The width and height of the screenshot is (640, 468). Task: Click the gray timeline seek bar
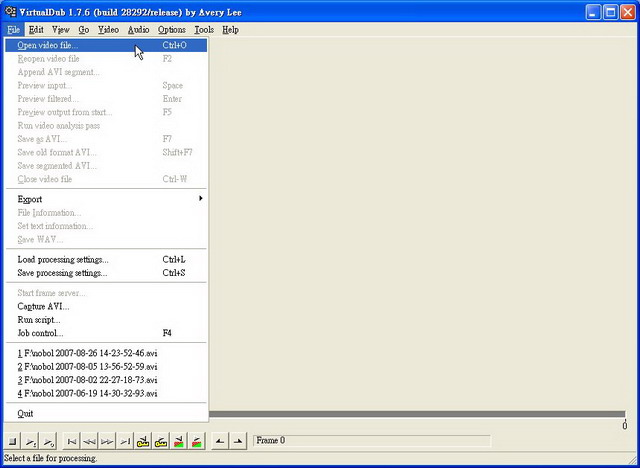pyautogui.click(x=416, y=414)
